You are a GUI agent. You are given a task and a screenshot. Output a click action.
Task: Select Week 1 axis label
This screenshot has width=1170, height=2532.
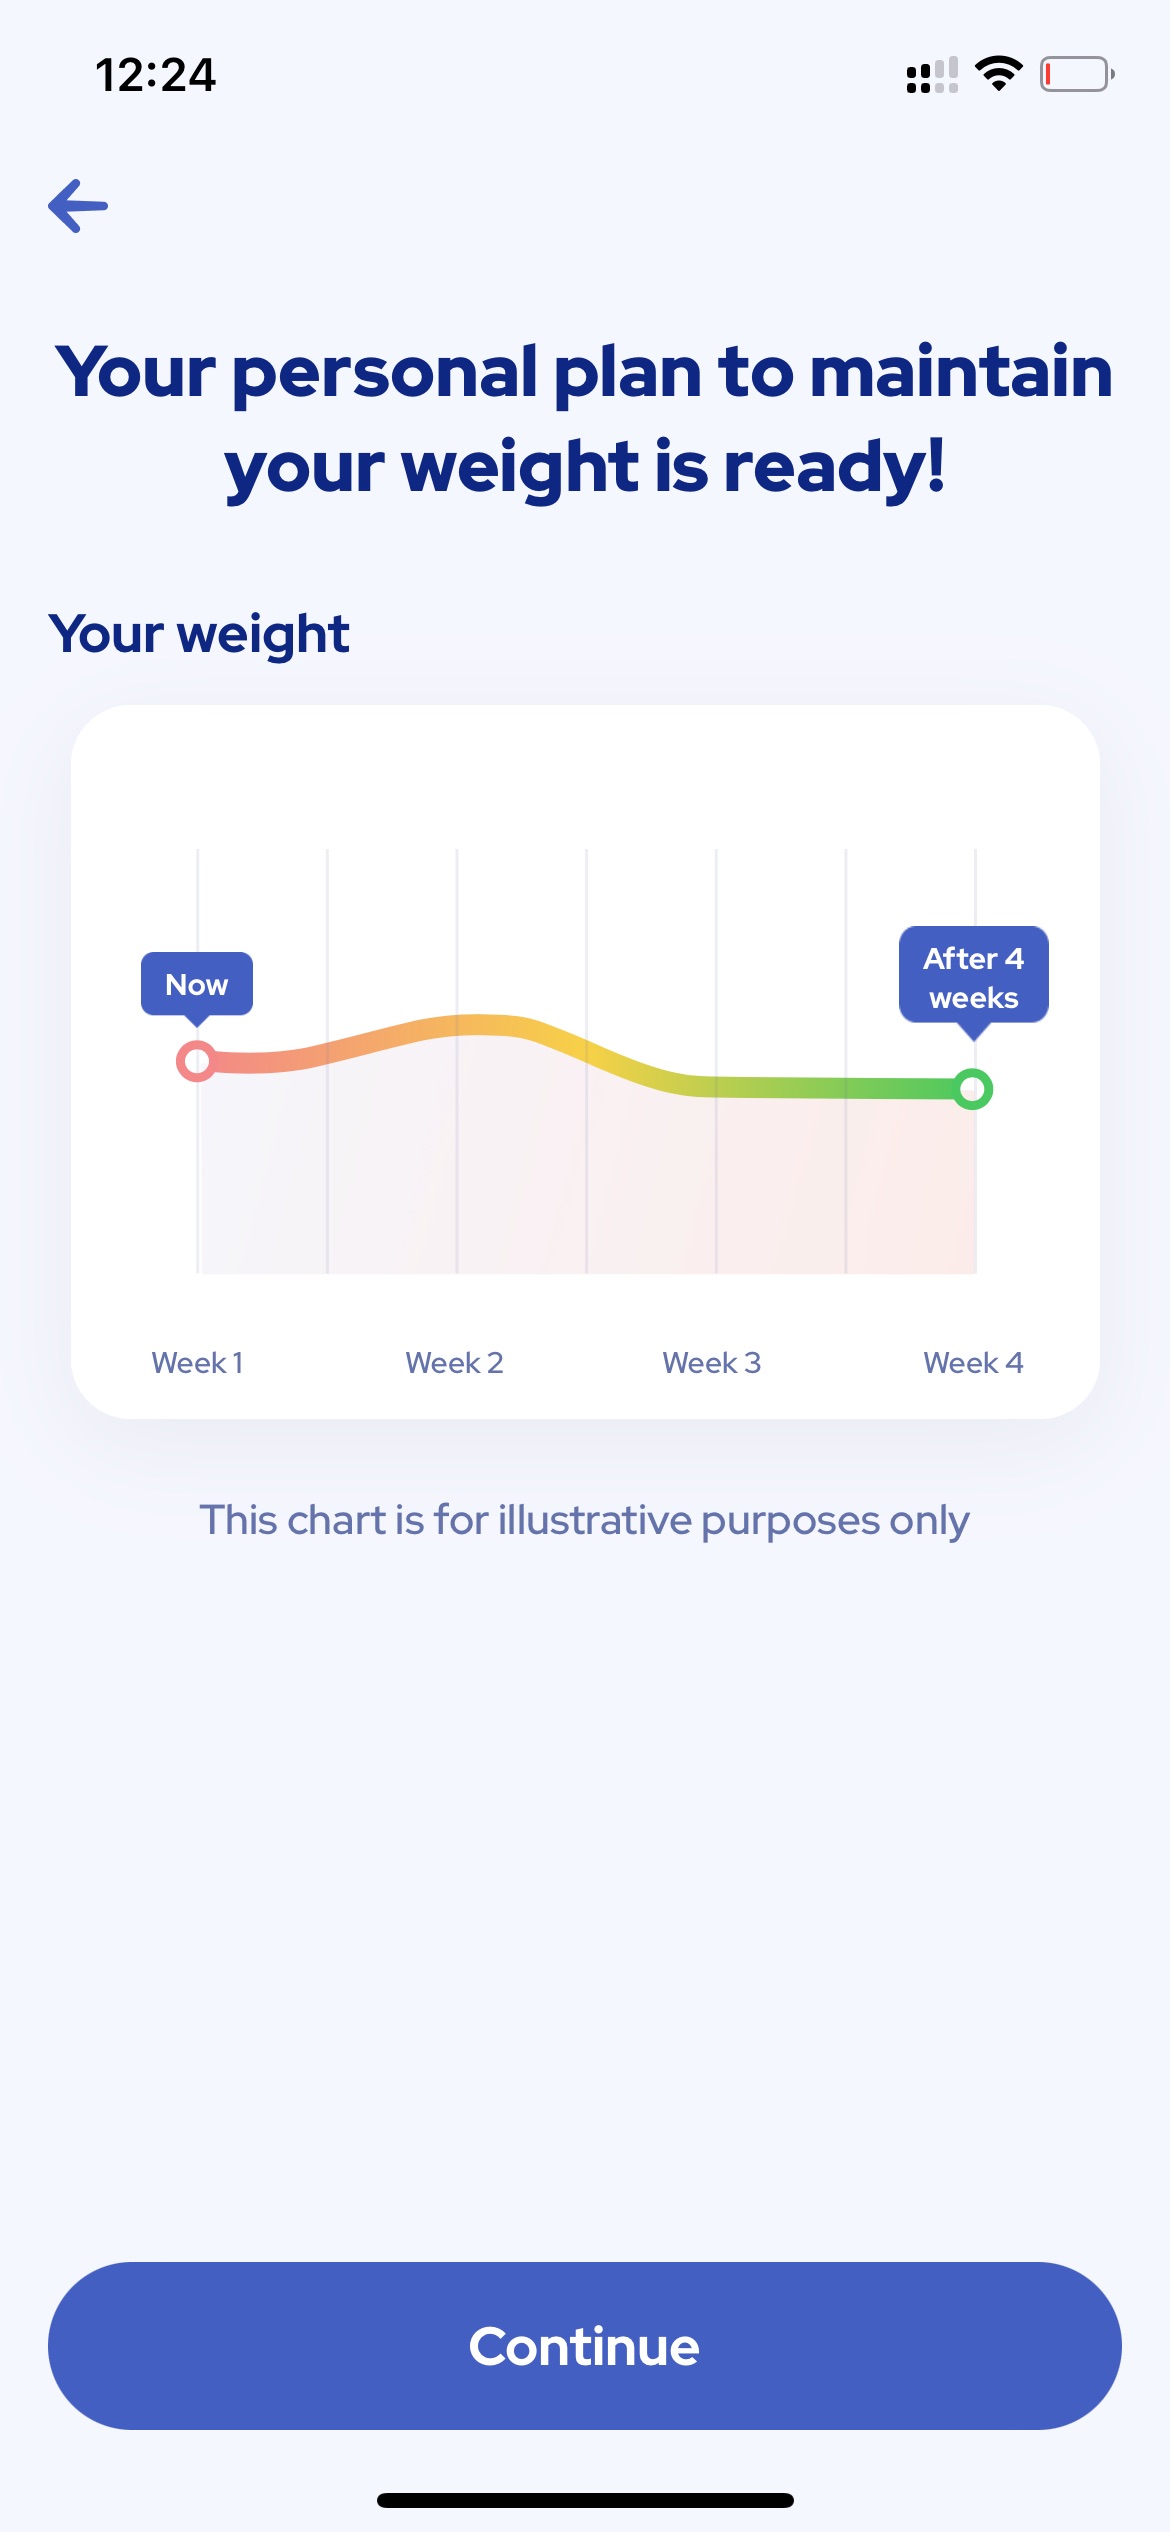click(x=197, y=1362)
